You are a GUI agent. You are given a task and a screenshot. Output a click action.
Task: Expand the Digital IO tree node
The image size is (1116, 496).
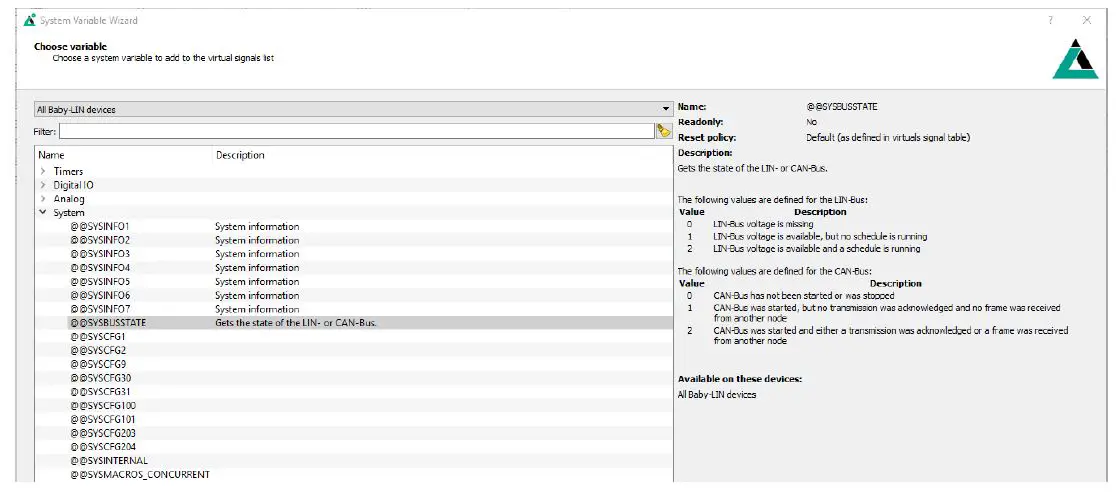point(43,185)
